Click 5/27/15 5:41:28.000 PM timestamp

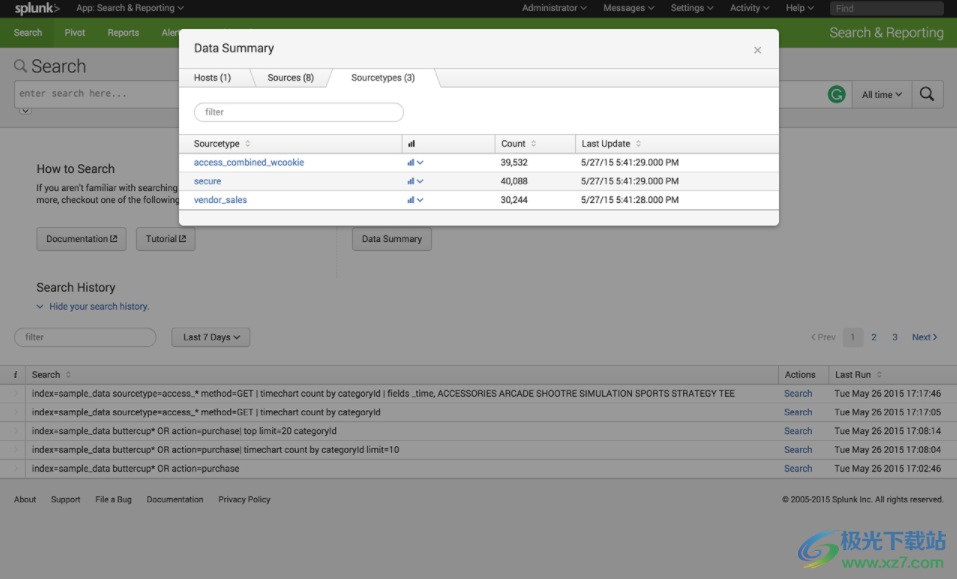click(x=630, y=200)
